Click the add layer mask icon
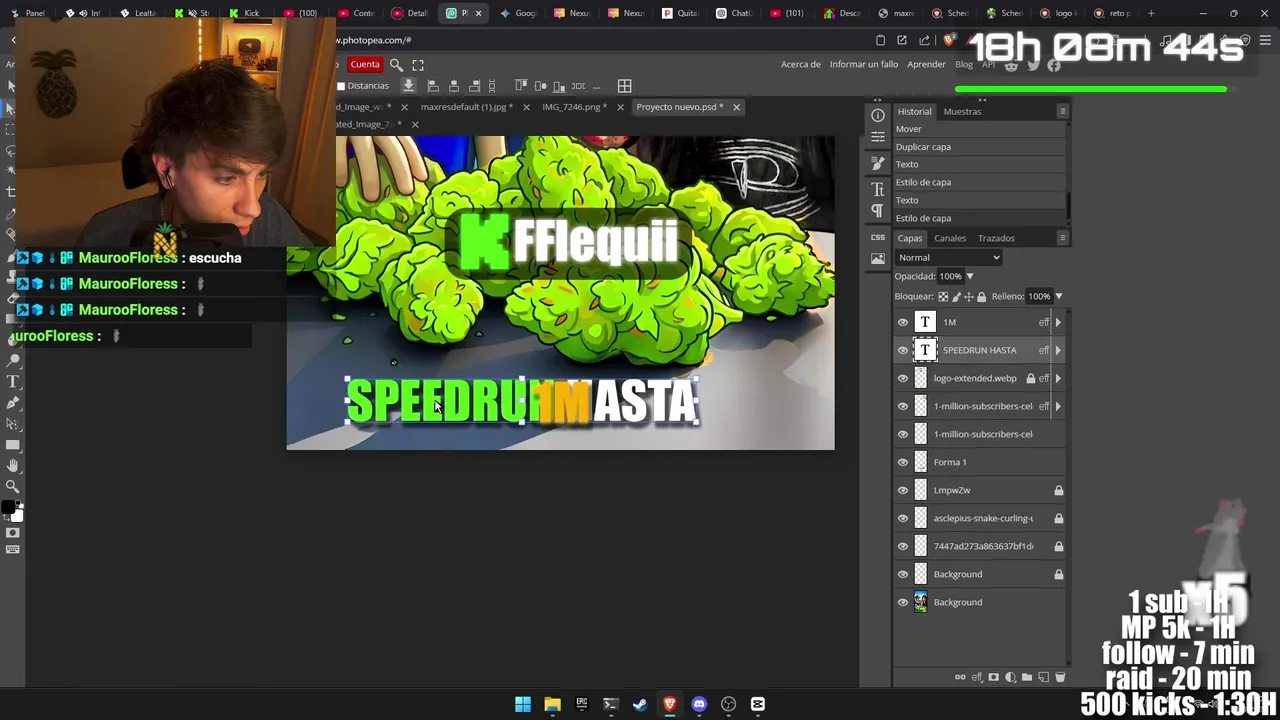The image size is (1280, 720). (993, 677)
